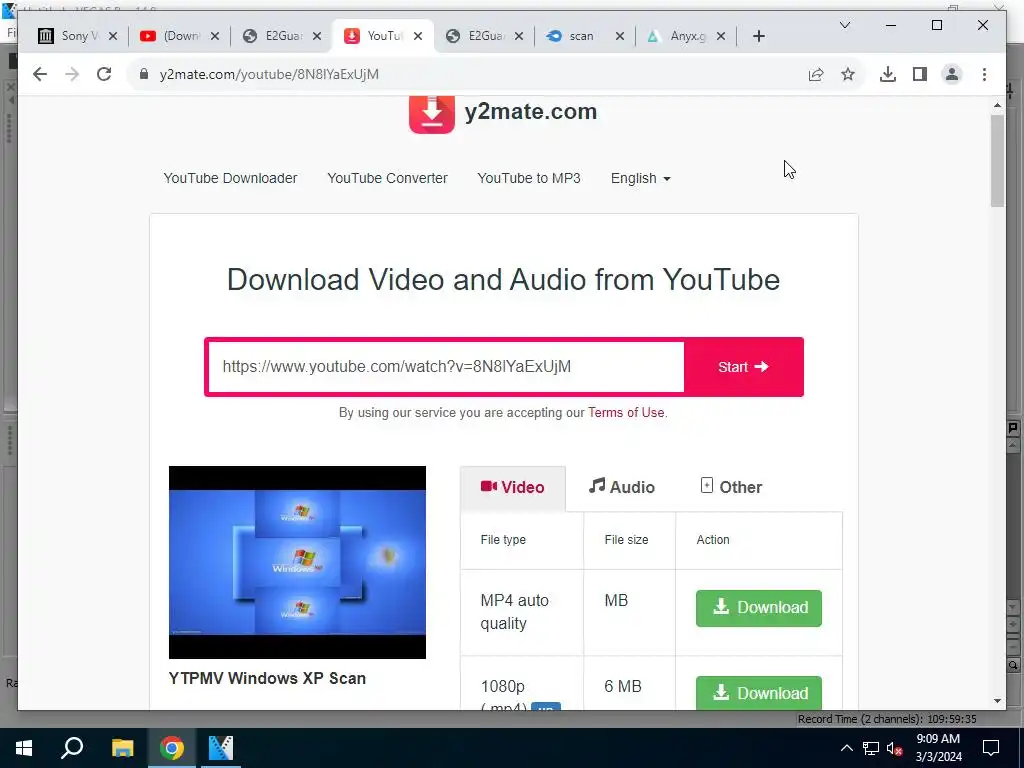Open File Explorer from the taskbar

(122, 748)
